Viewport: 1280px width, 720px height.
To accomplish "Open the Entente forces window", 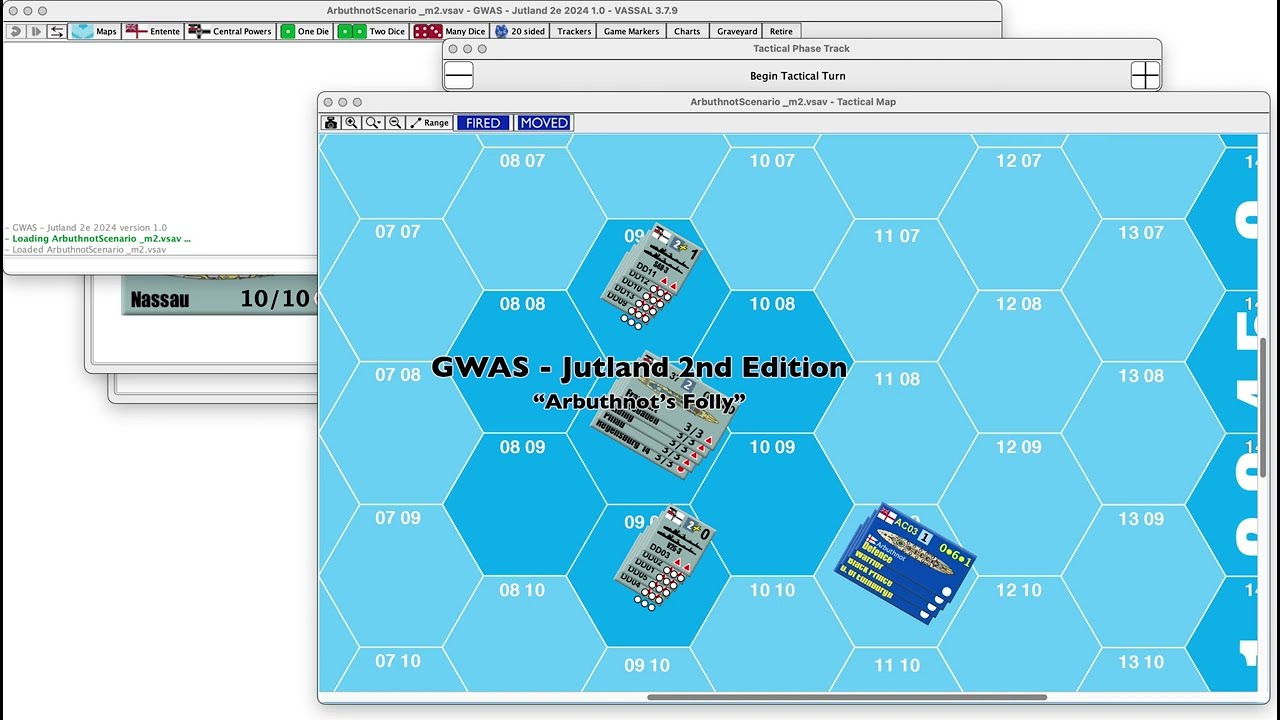I will tap(152, 31).
